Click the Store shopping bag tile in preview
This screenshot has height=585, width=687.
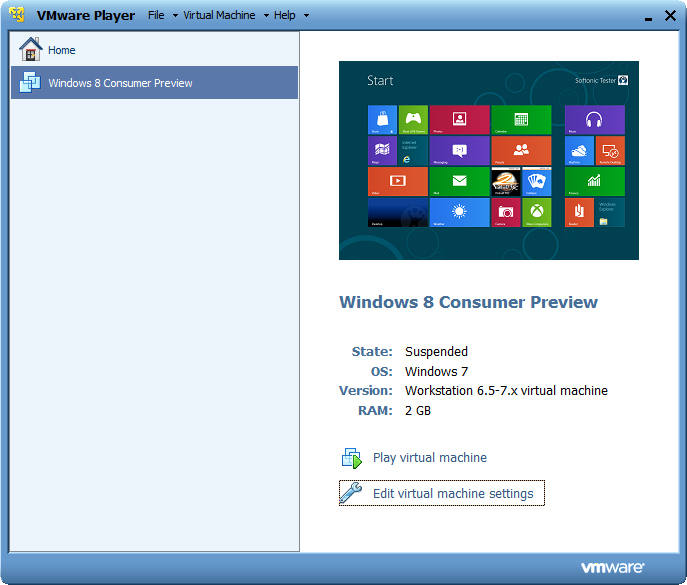coord(382,119)
